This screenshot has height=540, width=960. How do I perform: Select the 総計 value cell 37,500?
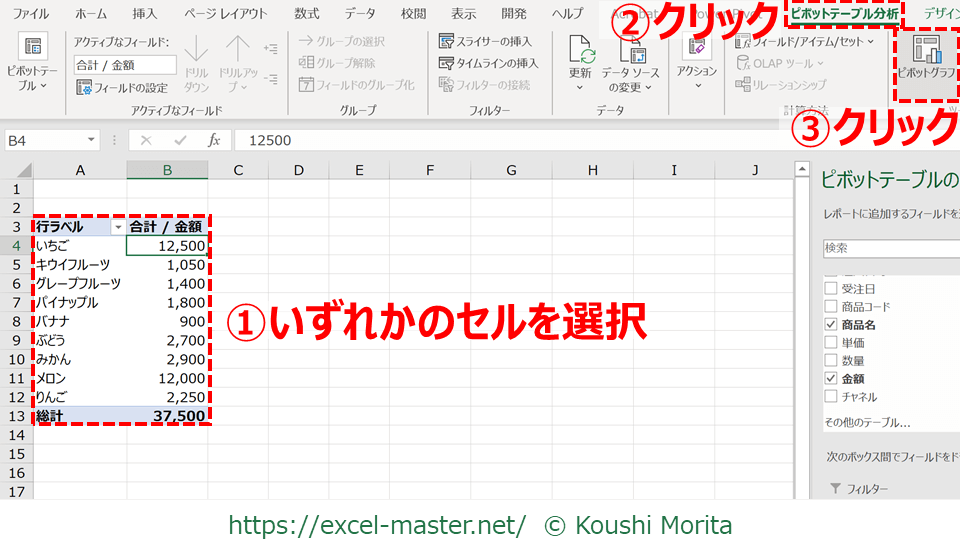coord(167,416)
